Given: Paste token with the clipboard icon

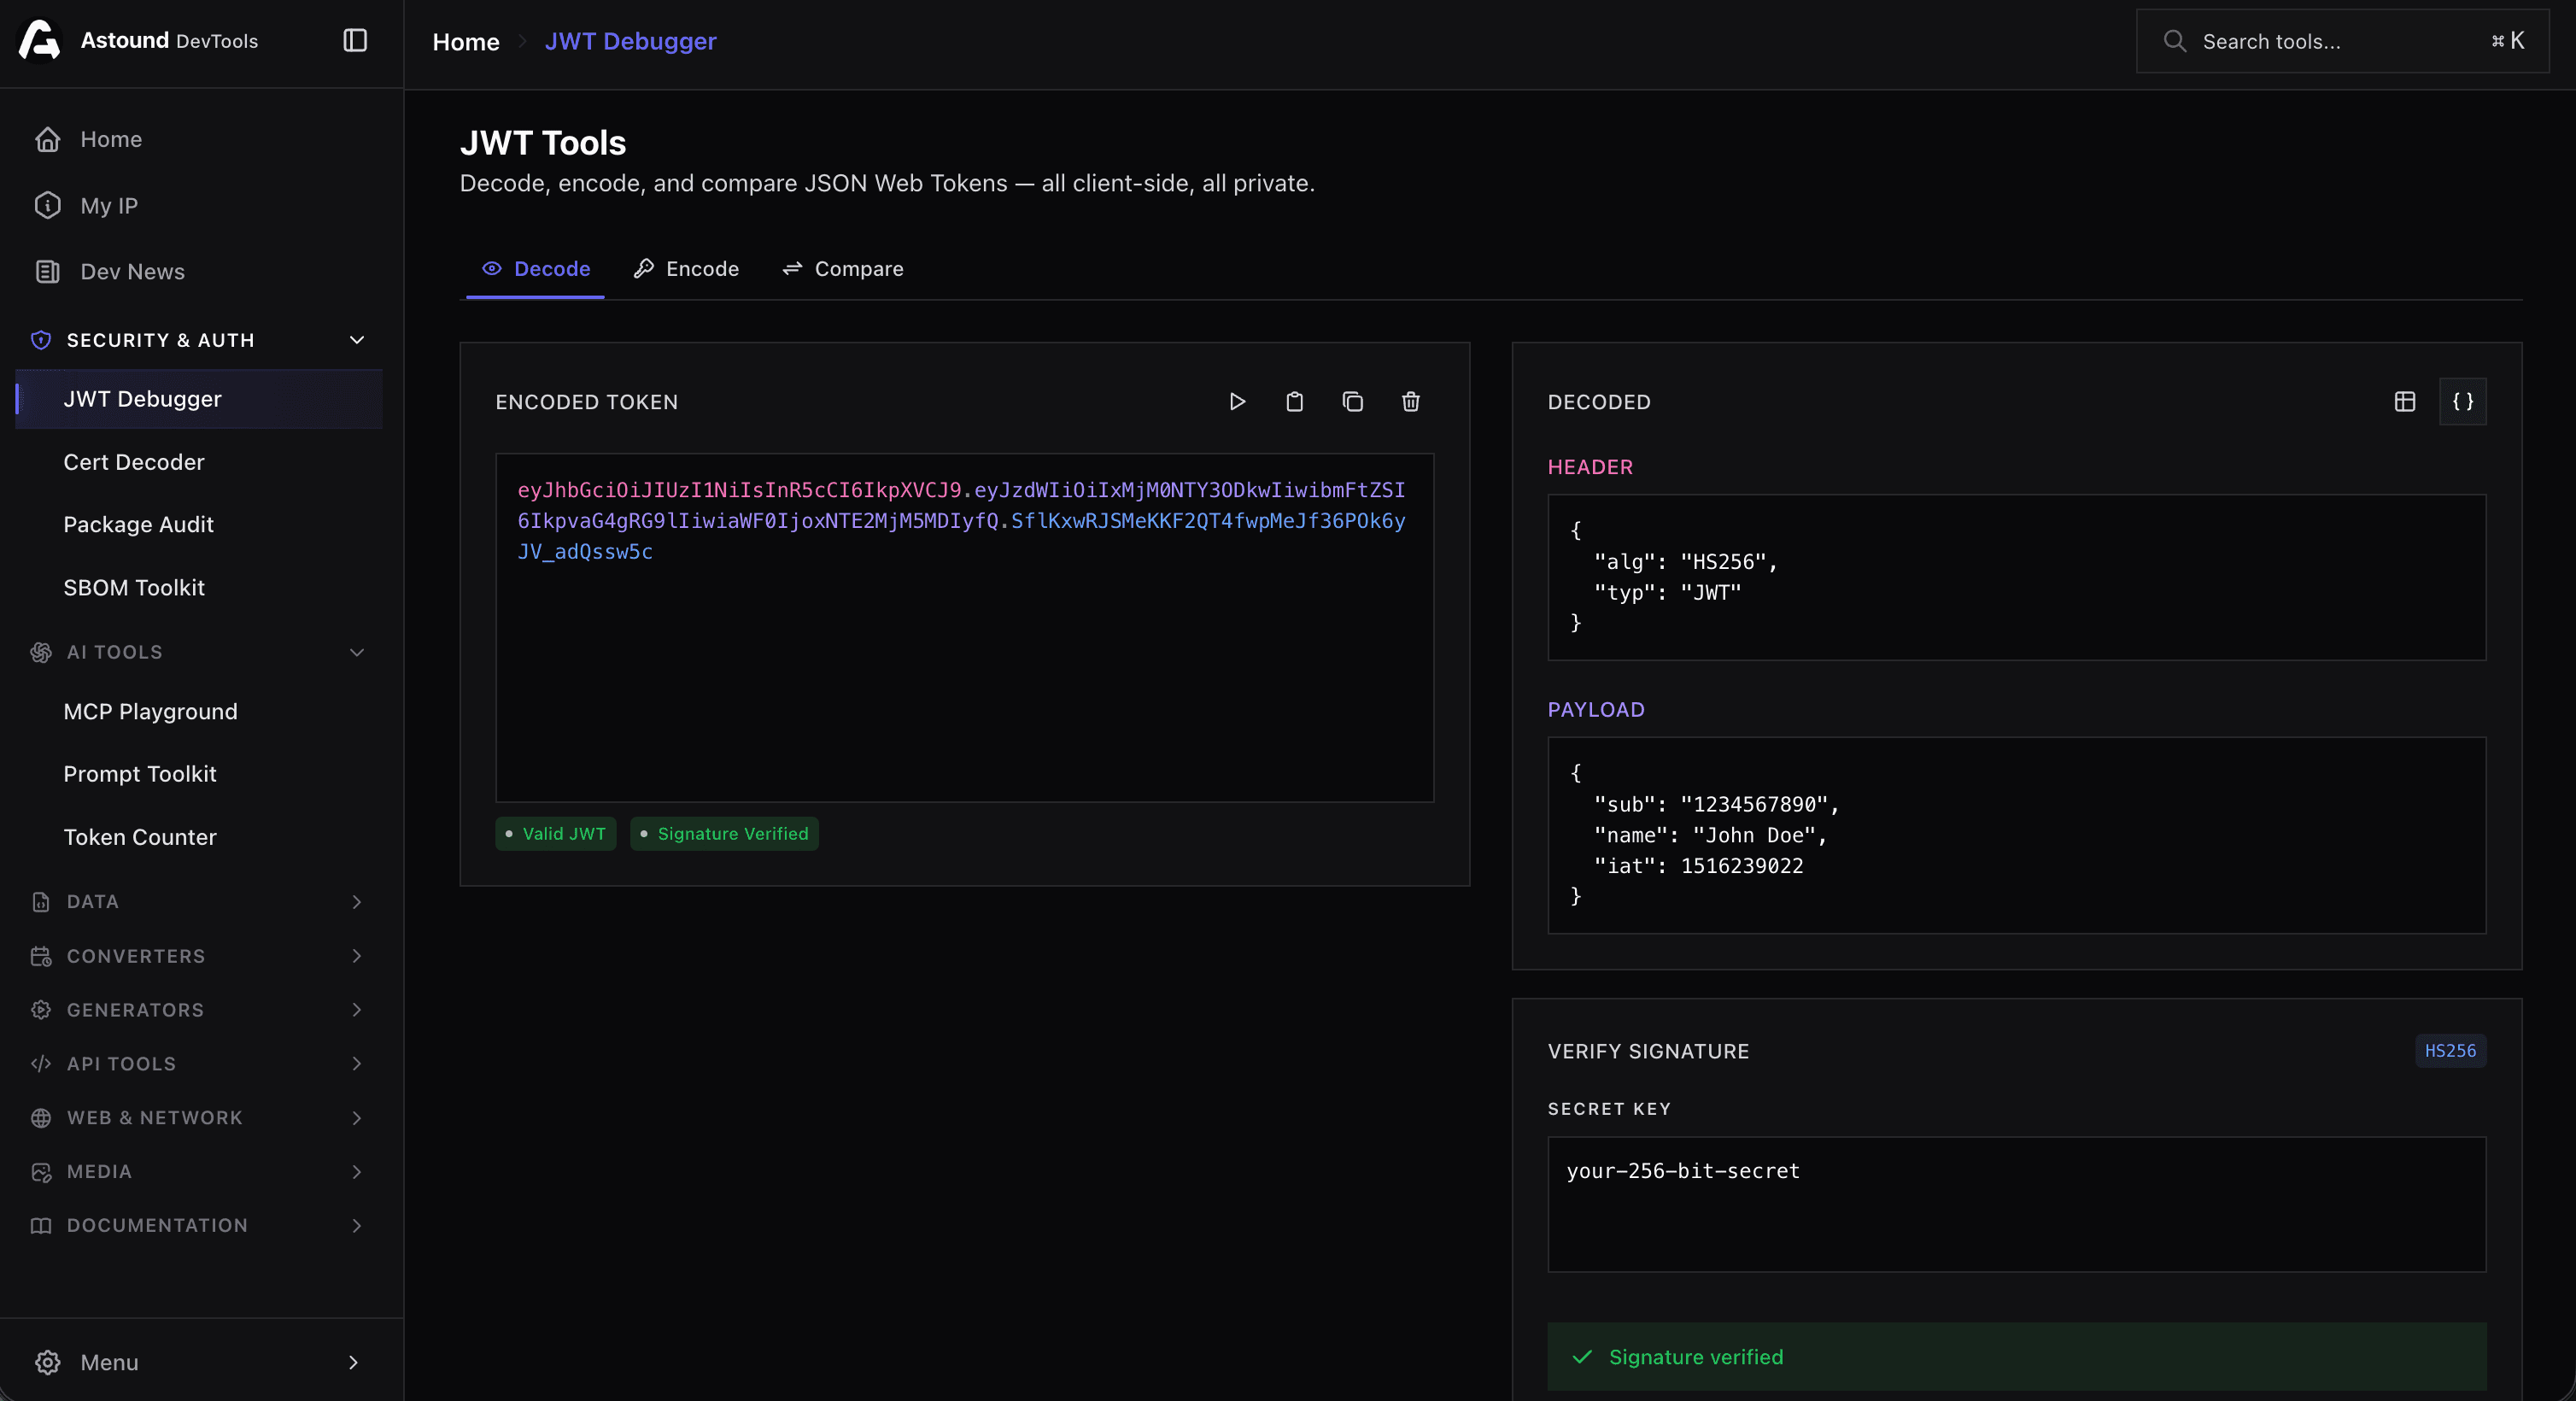Looking at the screenshot, I should [x=1295, y=401].
